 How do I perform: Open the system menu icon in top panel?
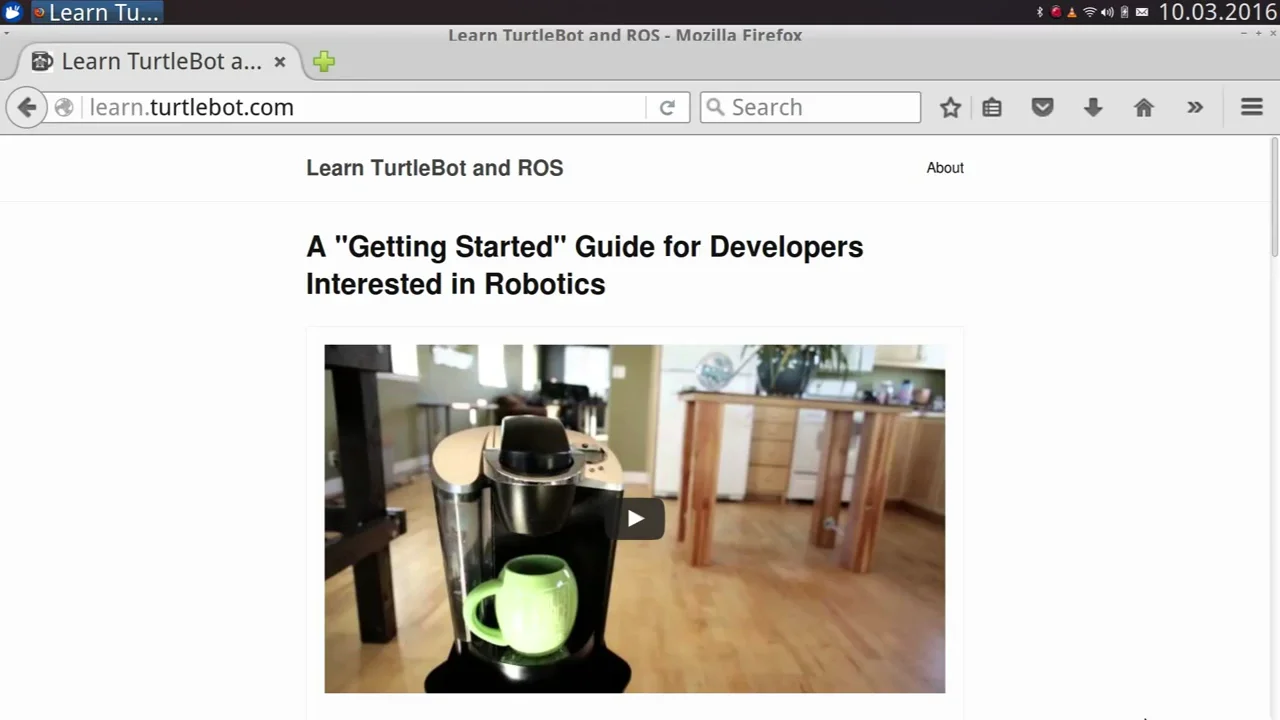[13, 12]
